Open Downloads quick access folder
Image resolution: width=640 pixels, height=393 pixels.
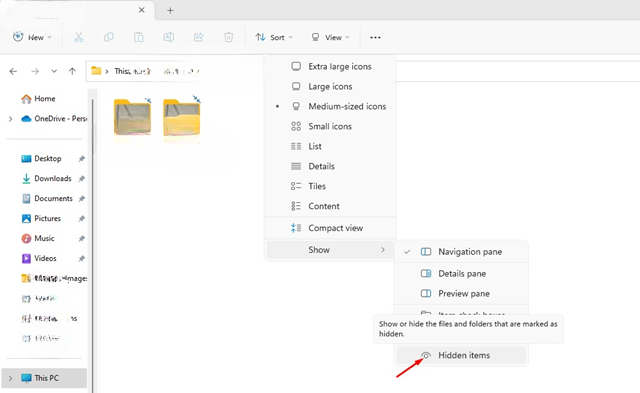click(x=47, y=178)
